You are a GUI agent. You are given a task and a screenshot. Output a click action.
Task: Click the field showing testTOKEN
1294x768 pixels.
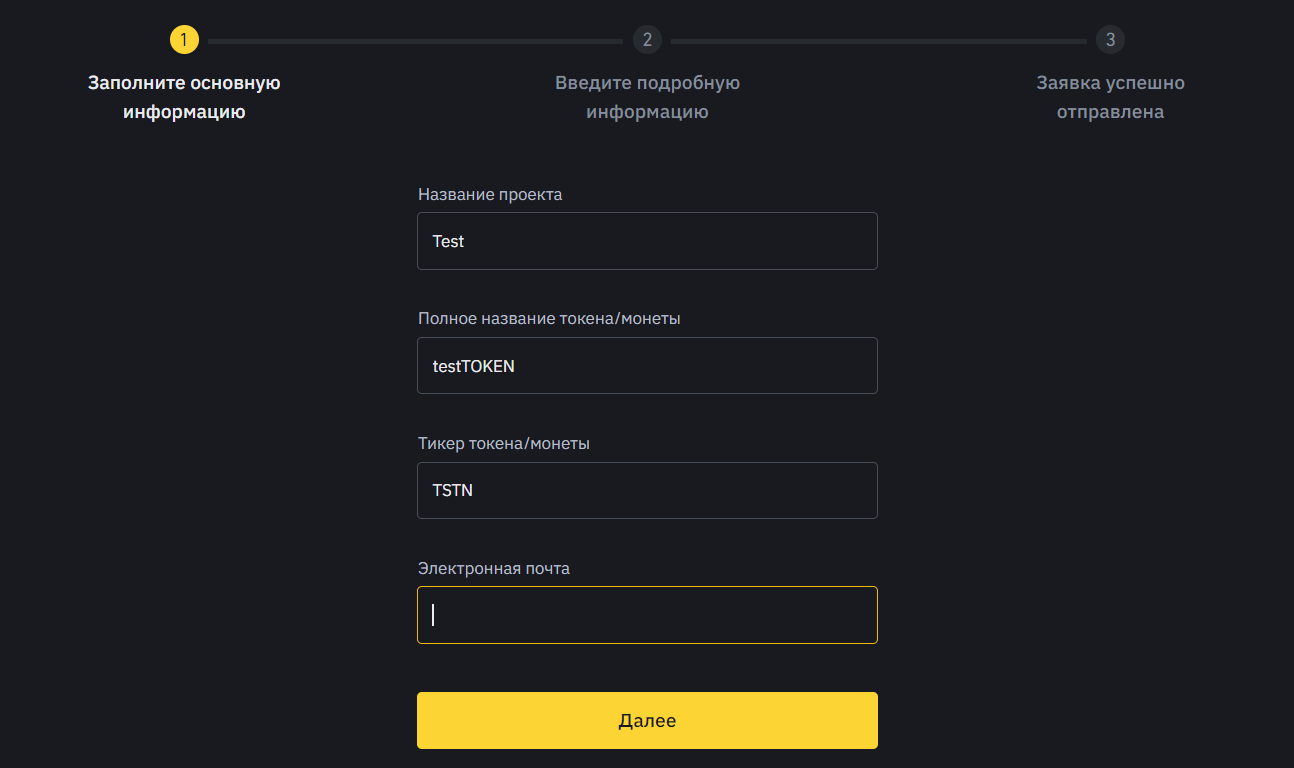pos(647,365)
